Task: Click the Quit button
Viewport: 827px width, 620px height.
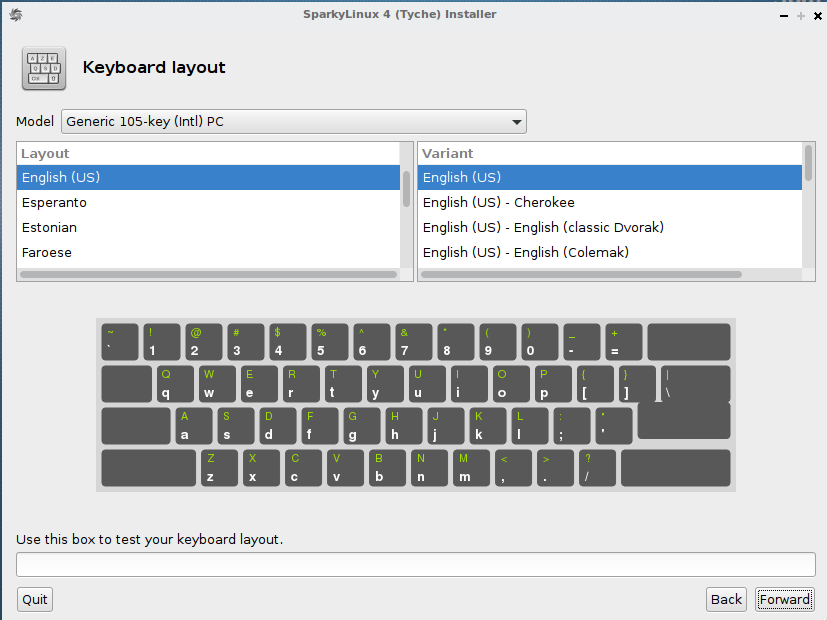Action: coord(35,599)
